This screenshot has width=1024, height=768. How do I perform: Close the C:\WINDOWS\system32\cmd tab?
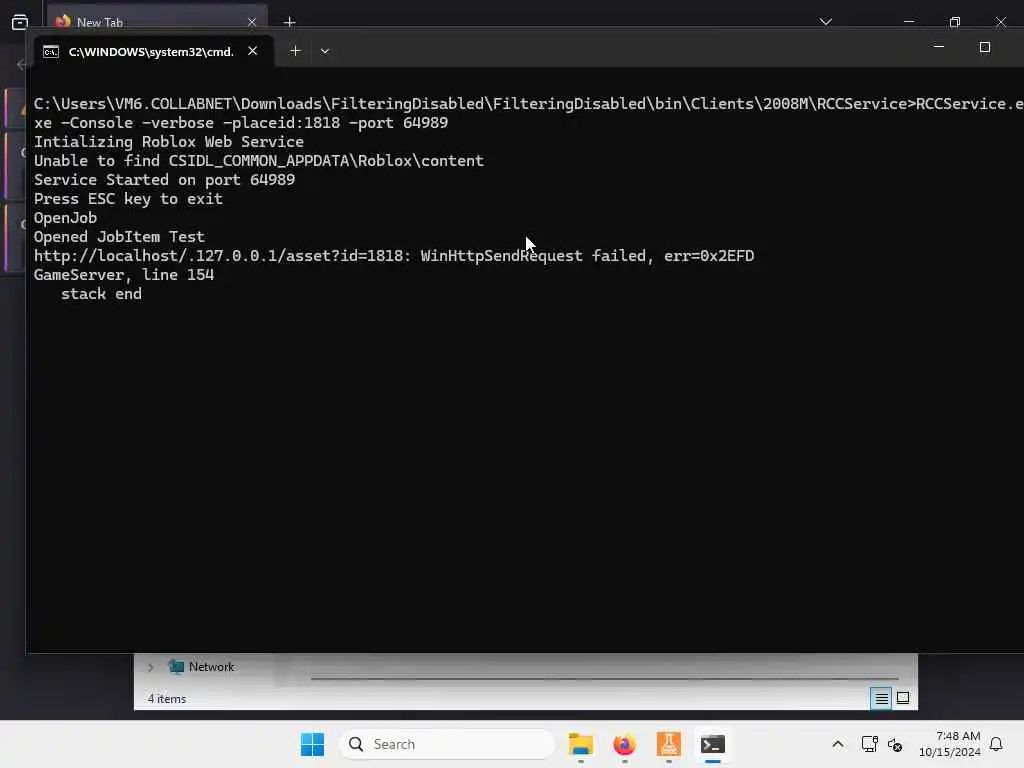(253, 51)
